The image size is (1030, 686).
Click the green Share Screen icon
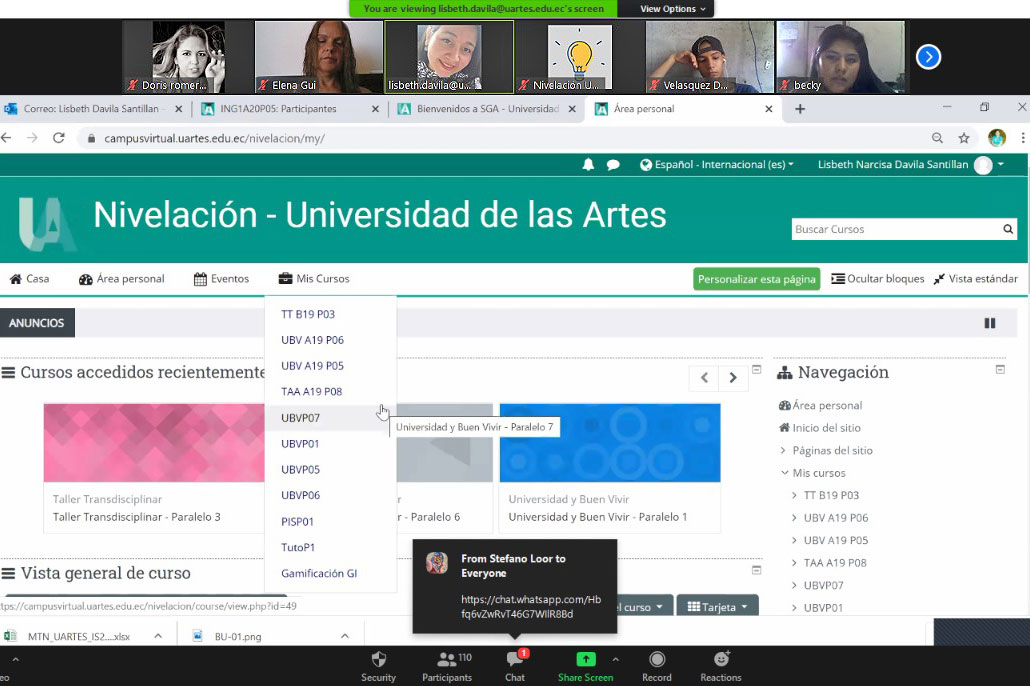(585, 660)
